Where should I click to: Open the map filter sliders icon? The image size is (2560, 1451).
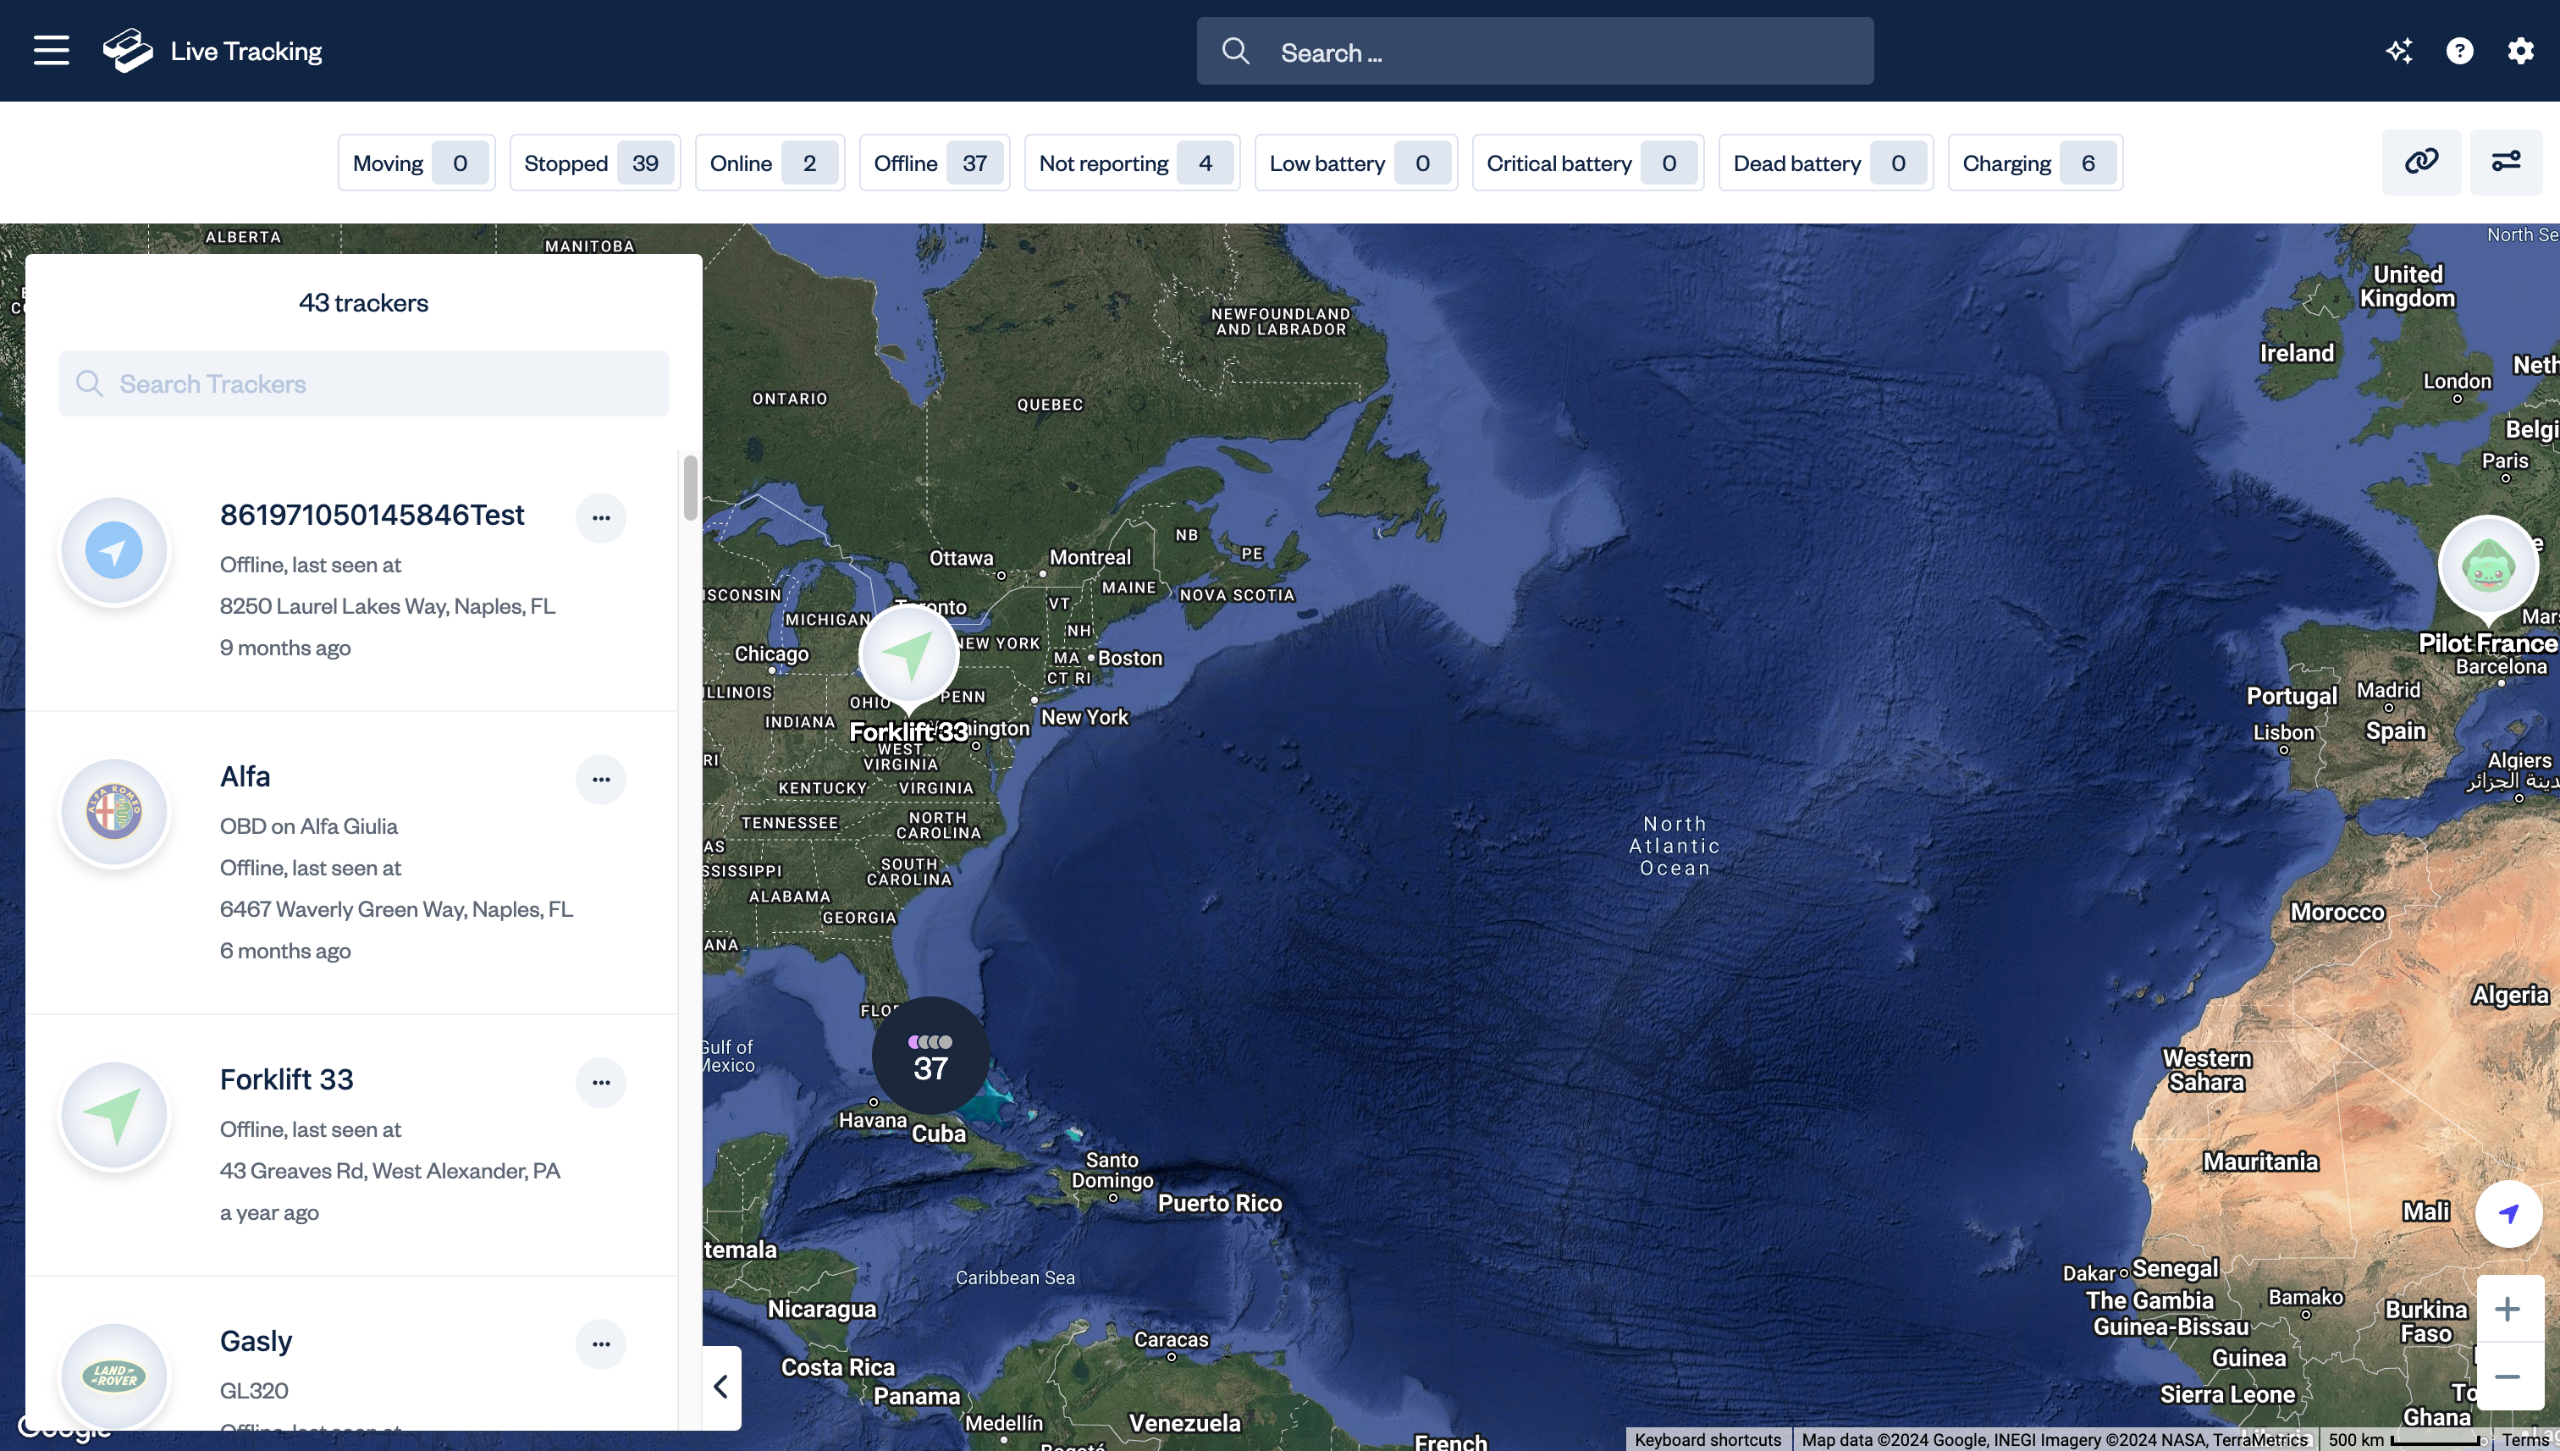point(2505,161)
